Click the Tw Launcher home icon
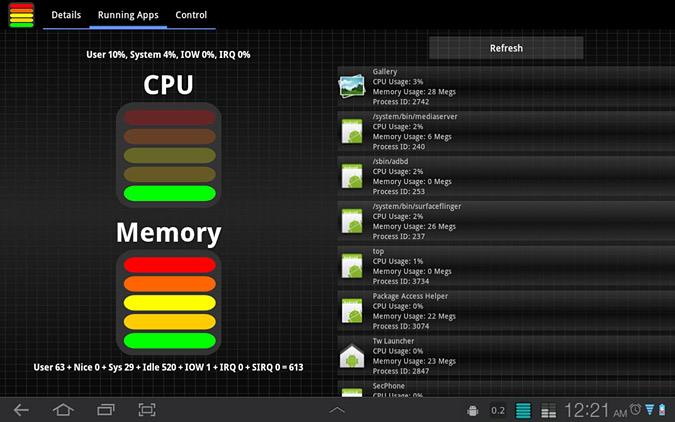 tap(352, 356)
